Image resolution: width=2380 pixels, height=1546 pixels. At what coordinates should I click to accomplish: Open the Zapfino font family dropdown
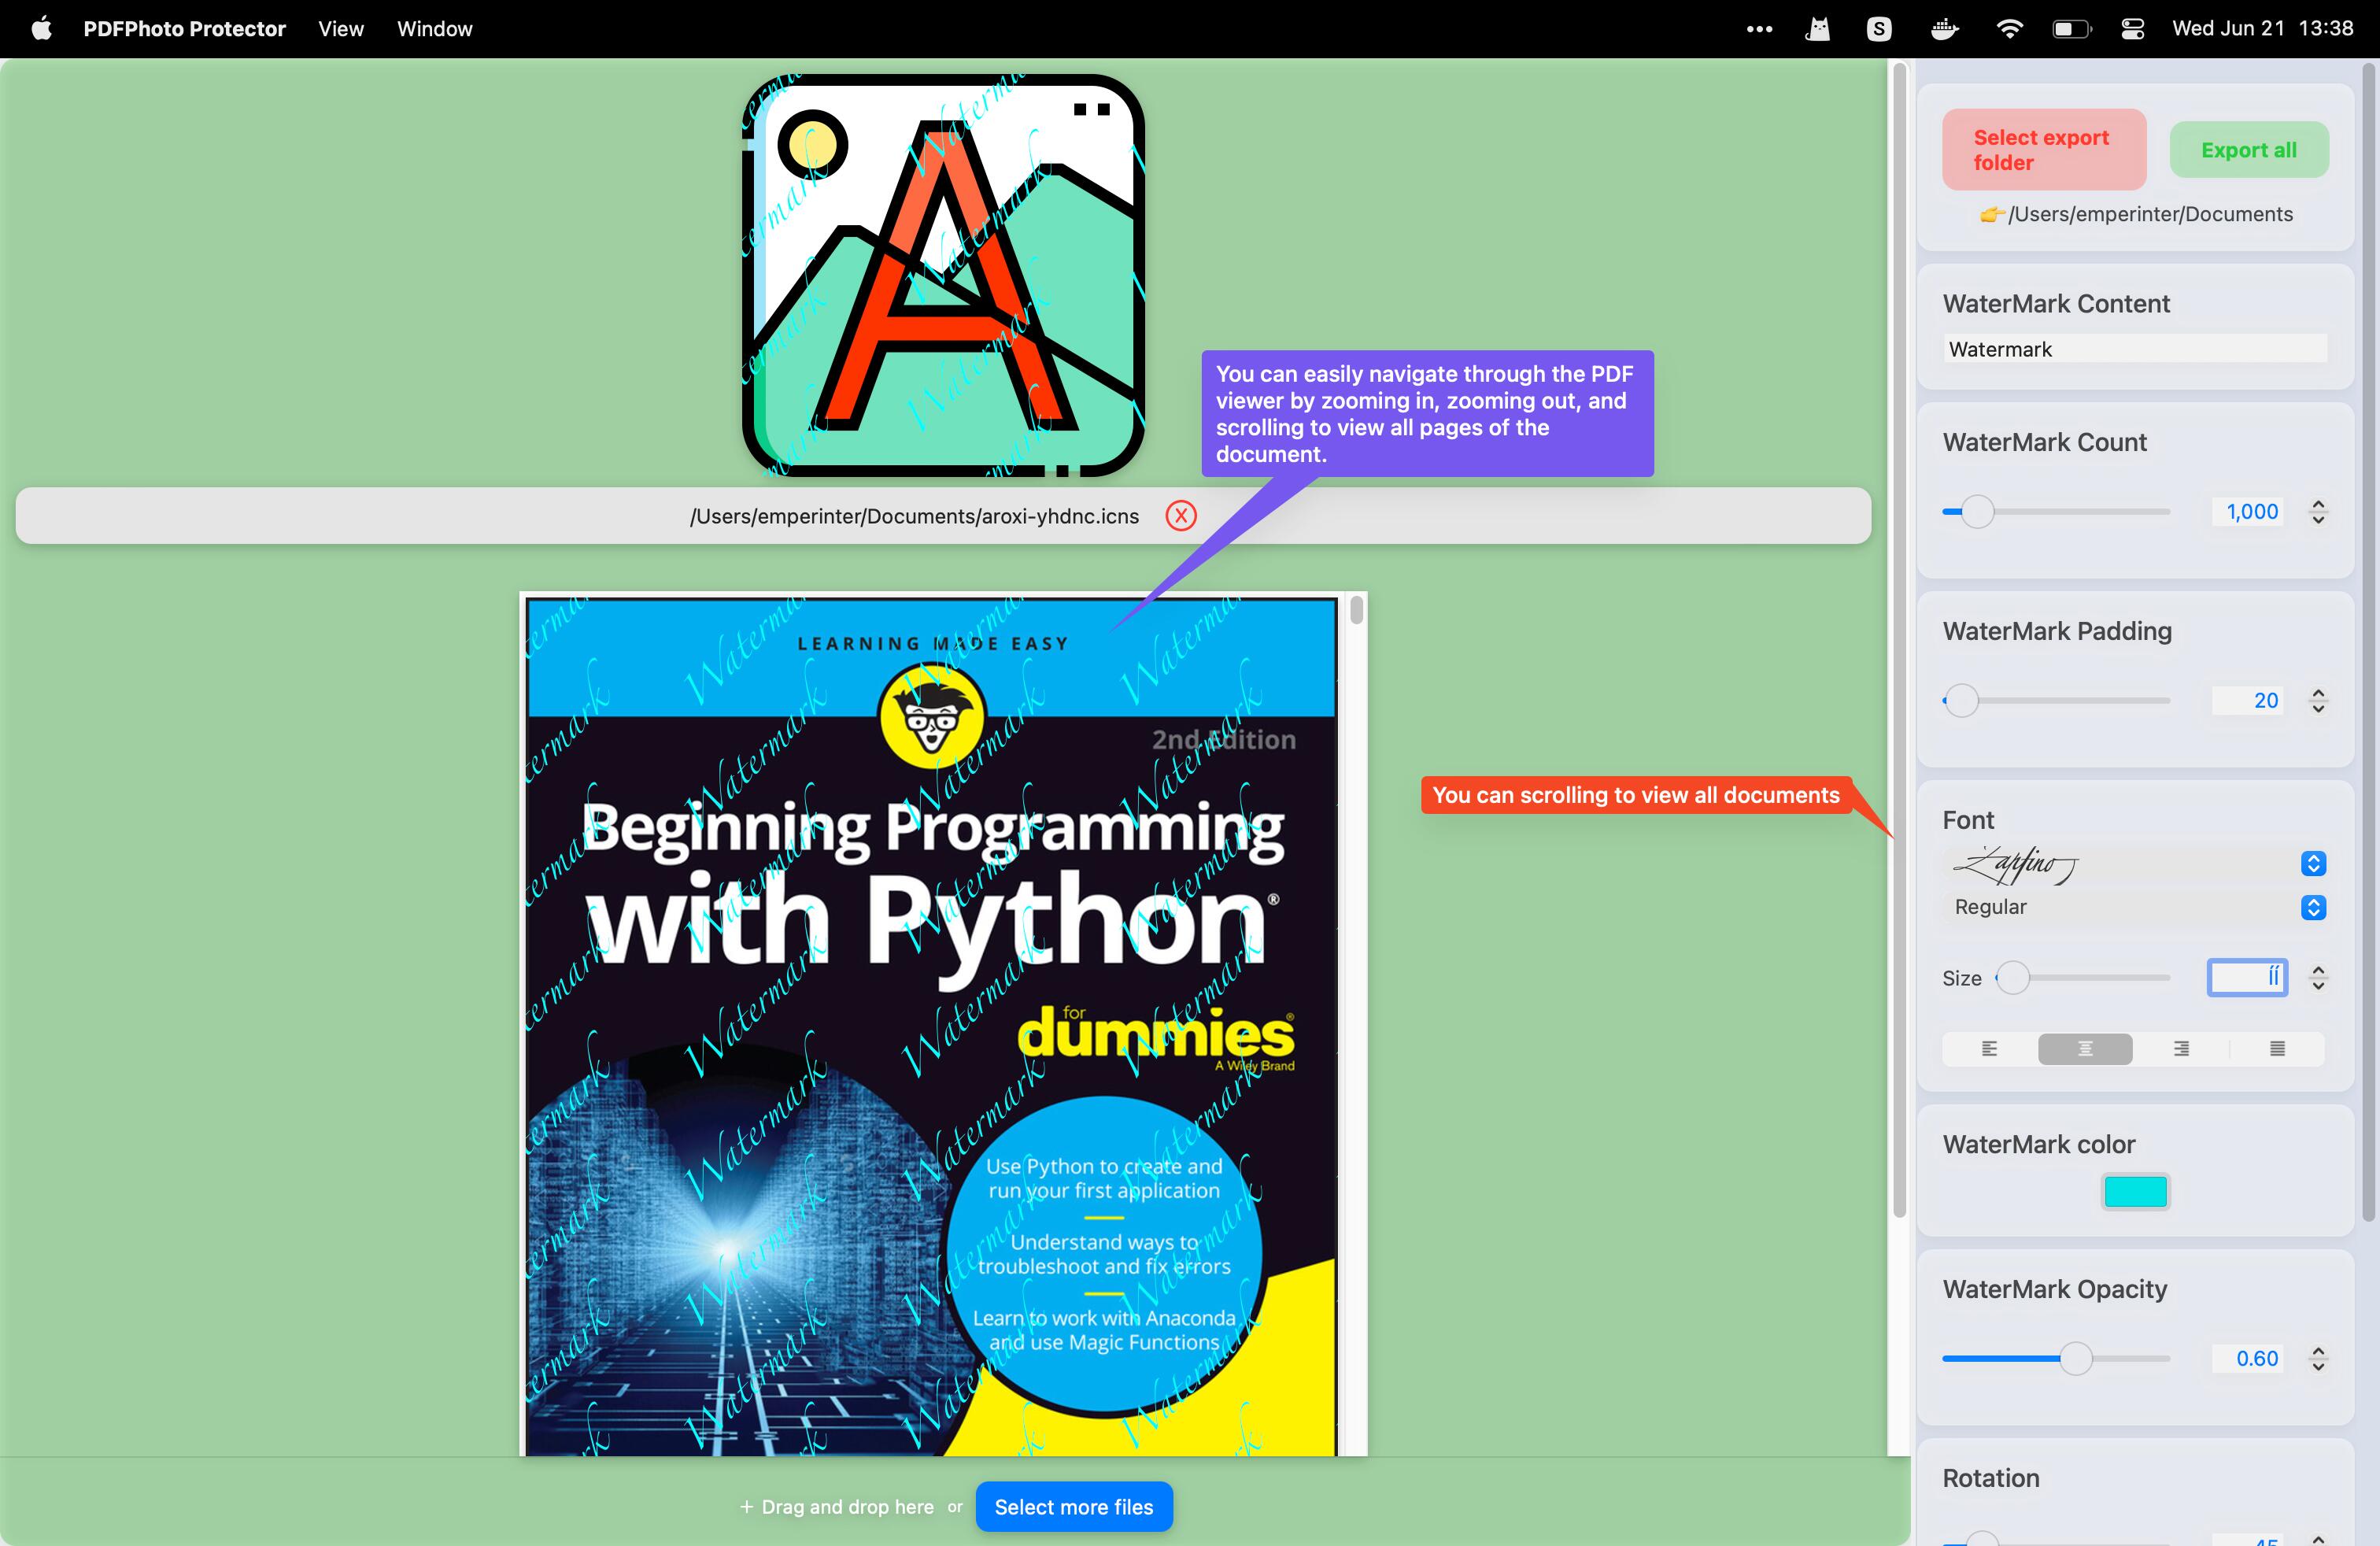tap(2313, 863)
